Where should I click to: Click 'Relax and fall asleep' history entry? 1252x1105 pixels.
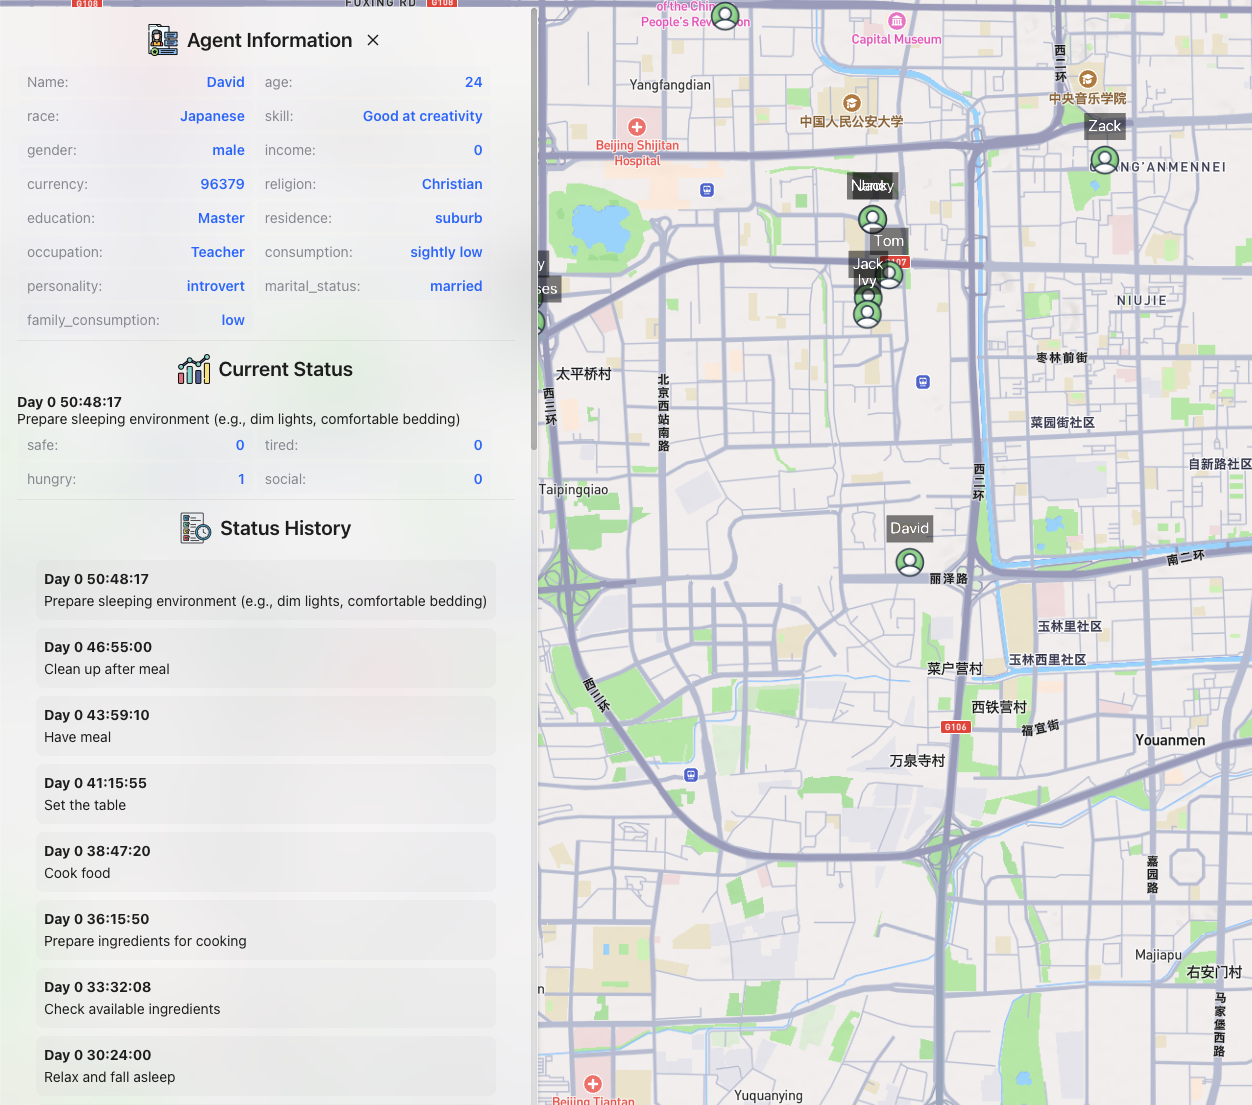266,1066
